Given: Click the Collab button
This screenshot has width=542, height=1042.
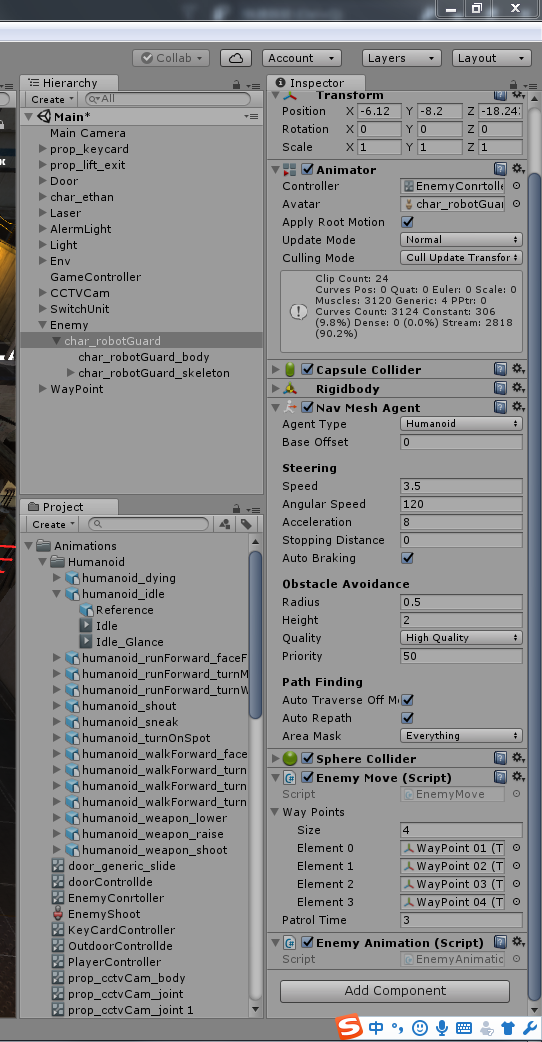Looking at the screenshot, I should pos(171,58).
